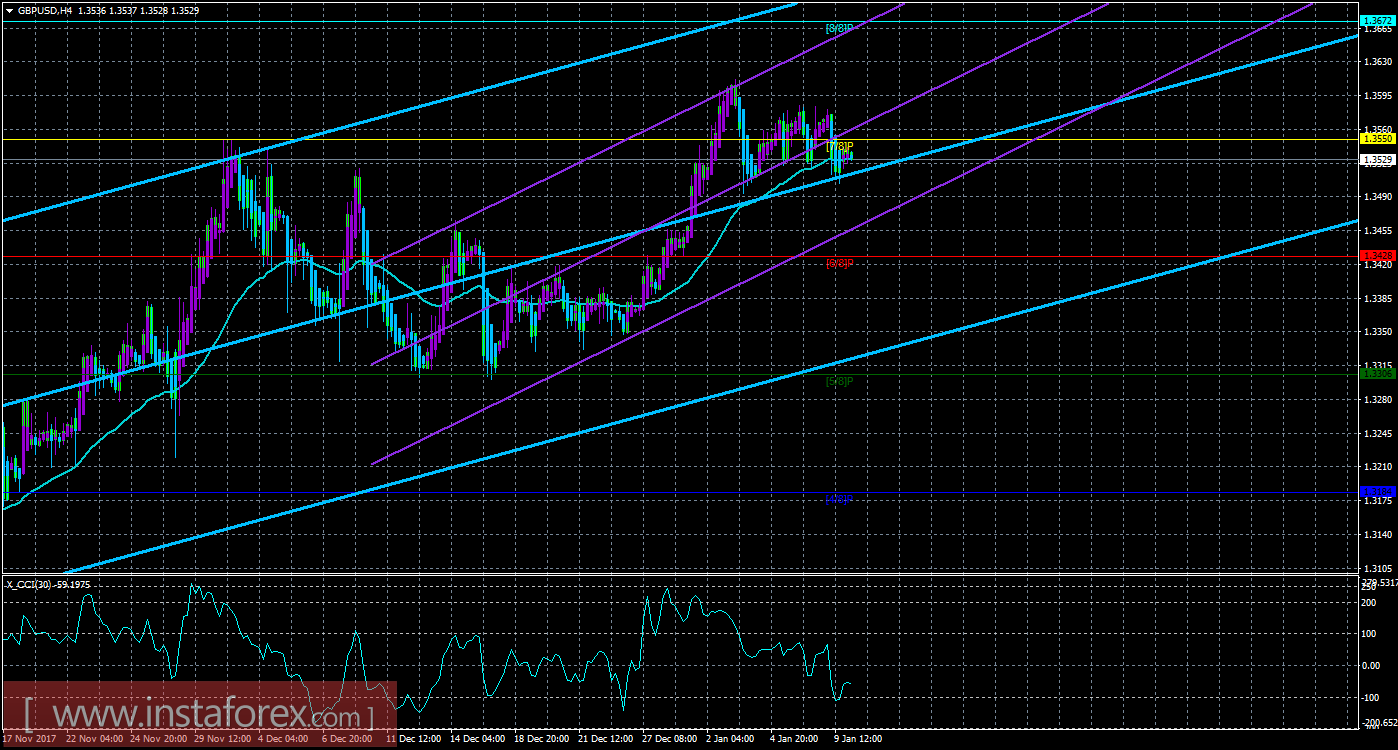Click the CCI scale value 100
This screenshot has height=750, width=1398.
[x=1370, y=633]
